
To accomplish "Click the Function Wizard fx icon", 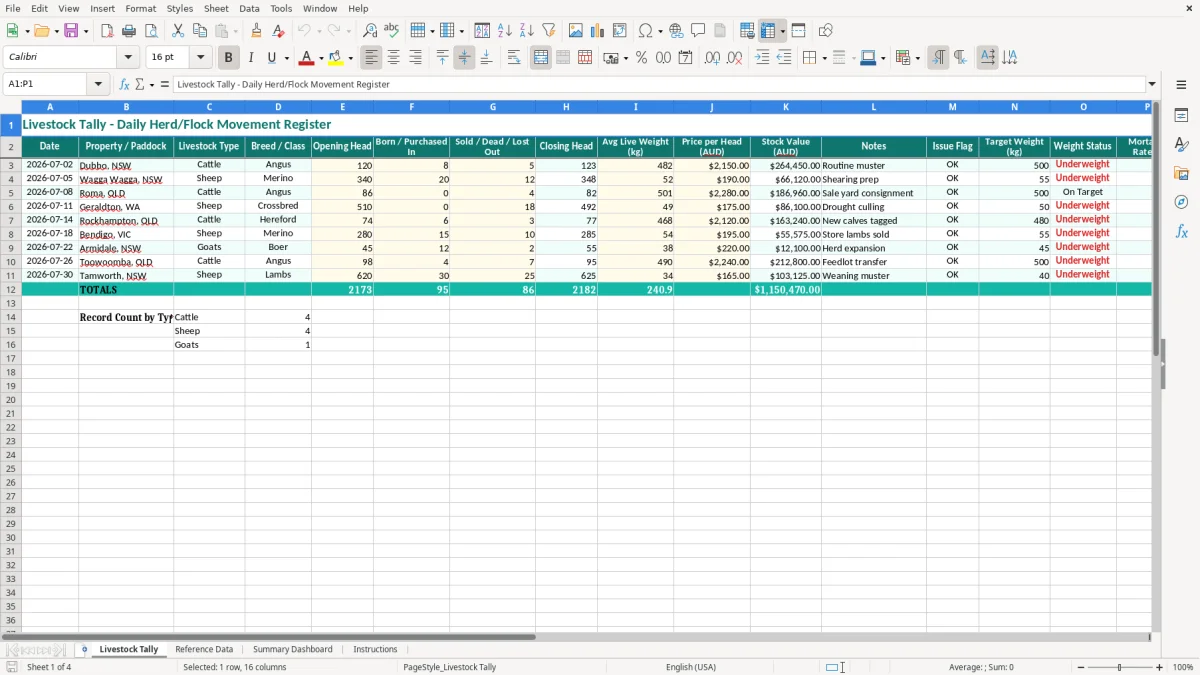I will pos(124,85).
